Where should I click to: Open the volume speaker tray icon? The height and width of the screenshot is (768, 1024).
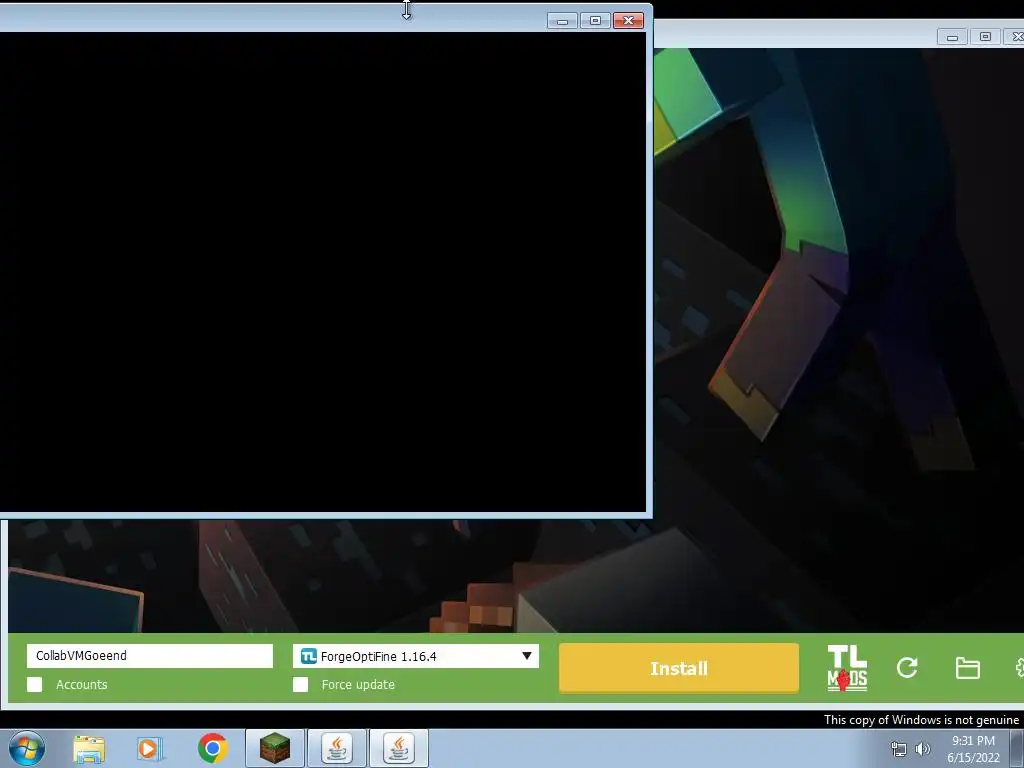922,749
